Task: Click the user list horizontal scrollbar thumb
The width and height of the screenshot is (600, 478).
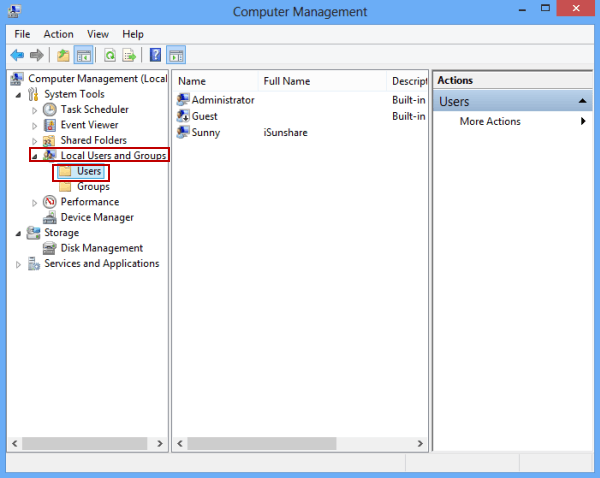Action: [262, 443]
